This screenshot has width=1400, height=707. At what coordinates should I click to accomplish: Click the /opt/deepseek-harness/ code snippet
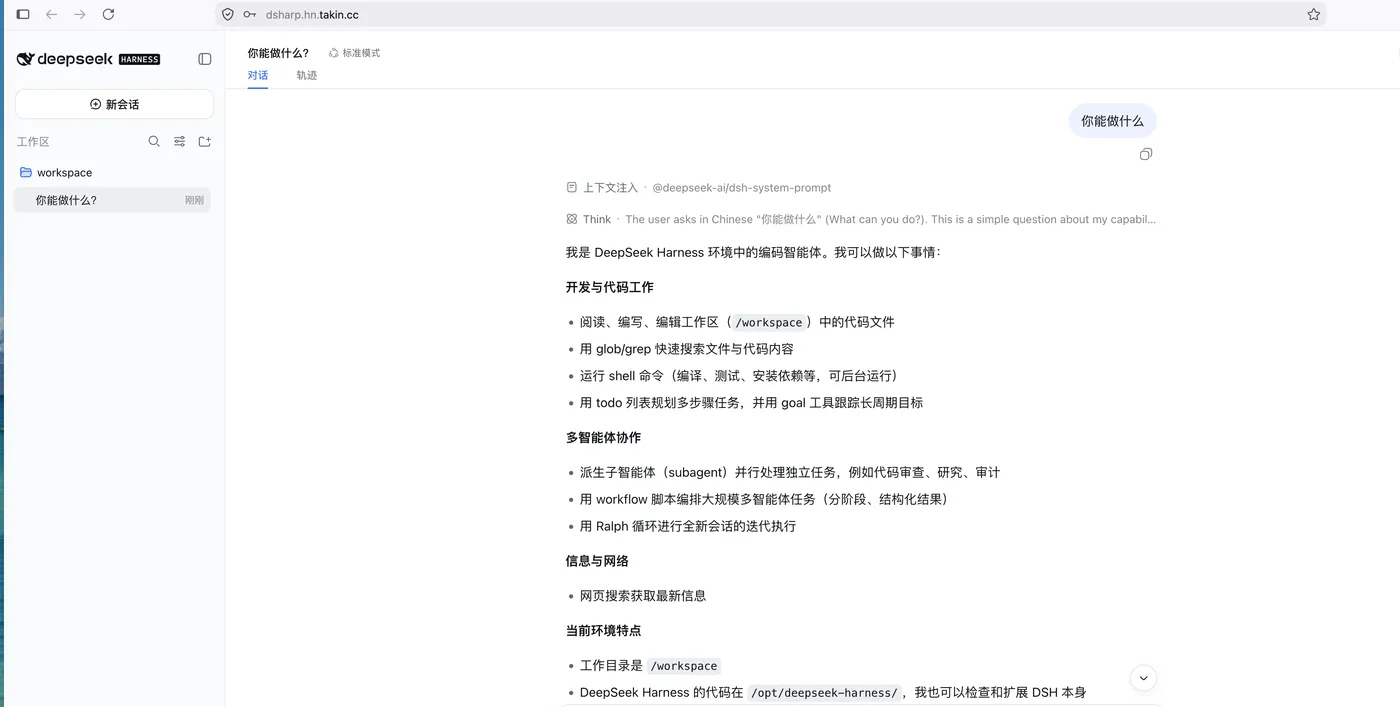(826, 692)
